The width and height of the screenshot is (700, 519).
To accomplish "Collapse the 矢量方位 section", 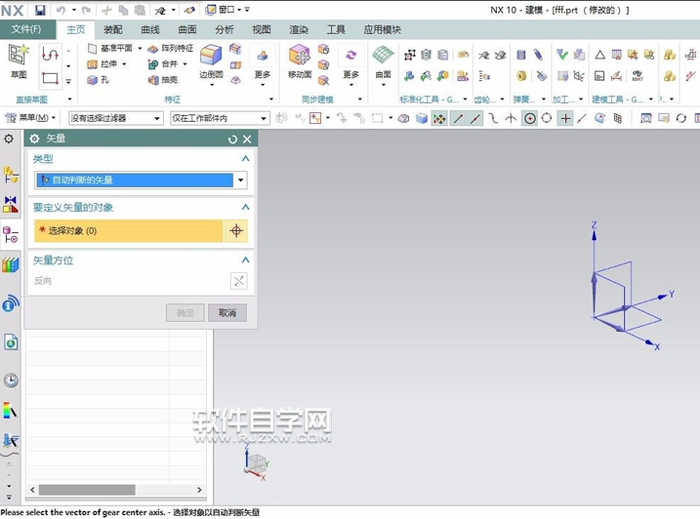I will pos(245,260).
